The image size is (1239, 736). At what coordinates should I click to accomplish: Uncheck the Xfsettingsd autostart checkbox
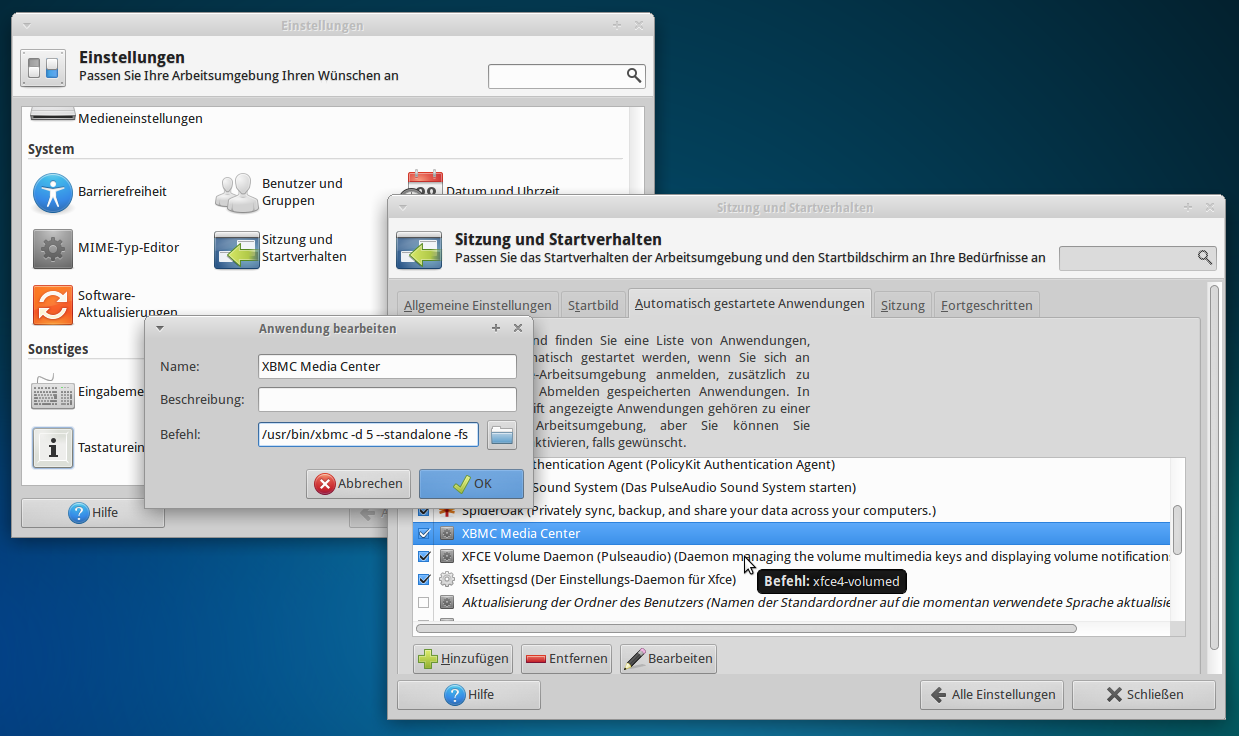tap(424, 580)
